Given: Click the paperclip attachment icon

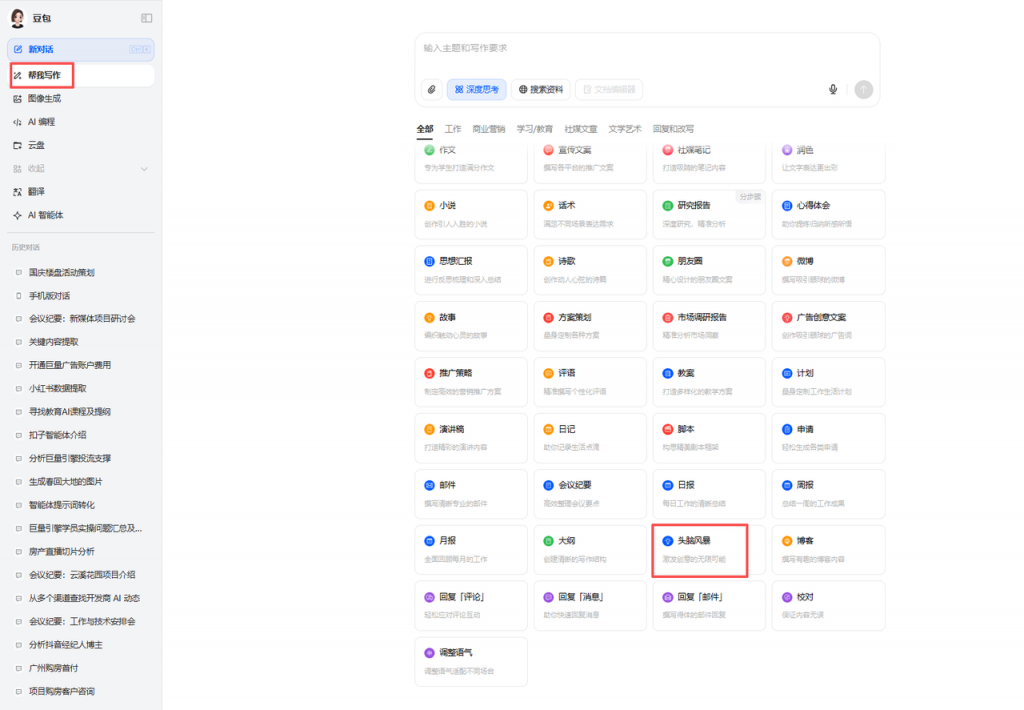Looking at the screenshot, I should [431, 89].
